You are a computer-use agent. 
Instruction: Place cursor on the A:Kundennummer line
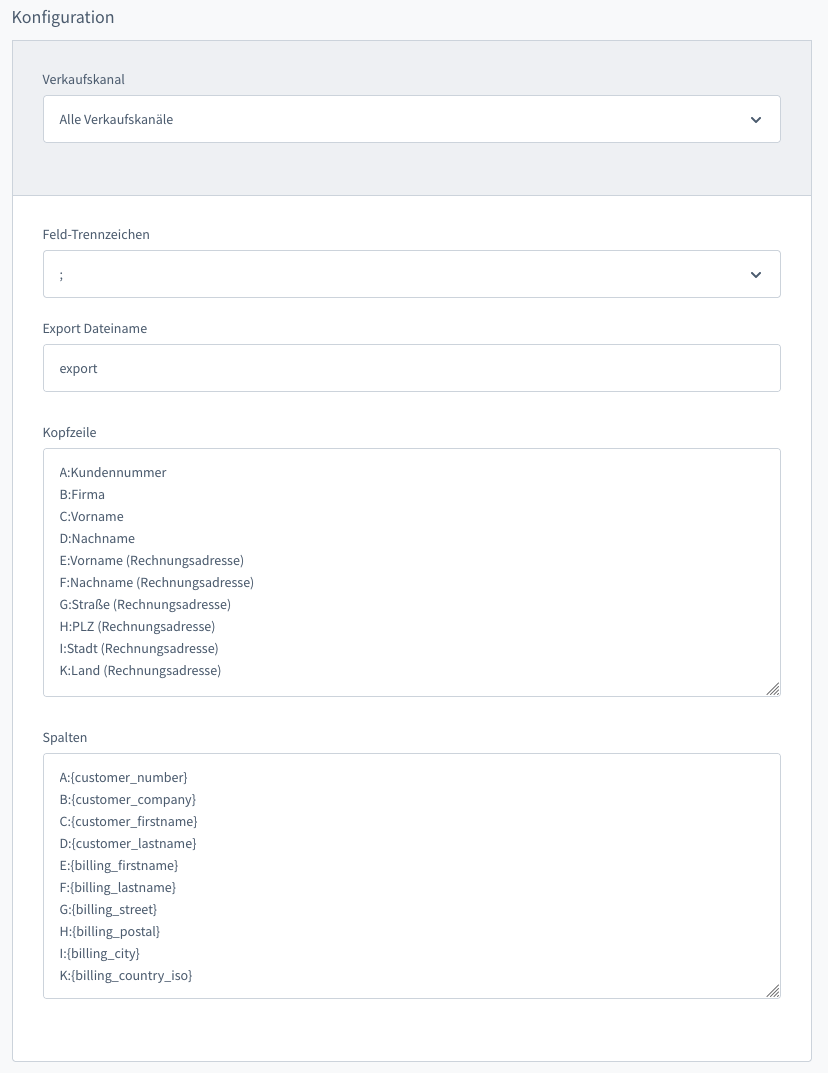coord(113,472)
